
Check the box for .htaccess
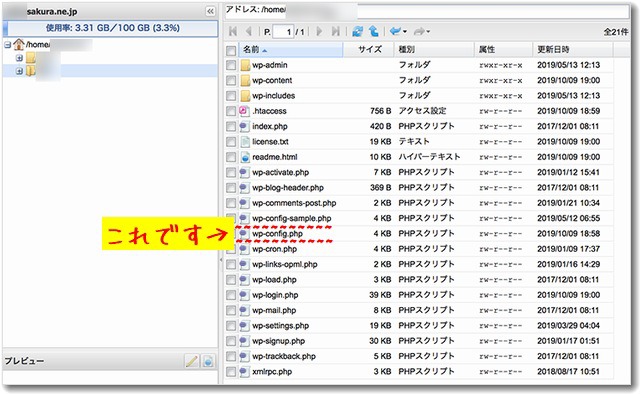(231, 111)
